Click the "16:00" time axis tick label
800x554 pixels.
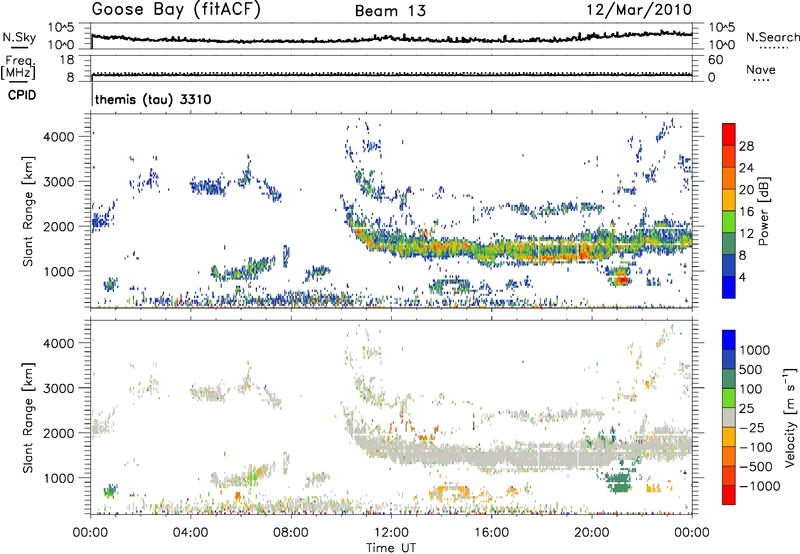(x=491, y=533)
